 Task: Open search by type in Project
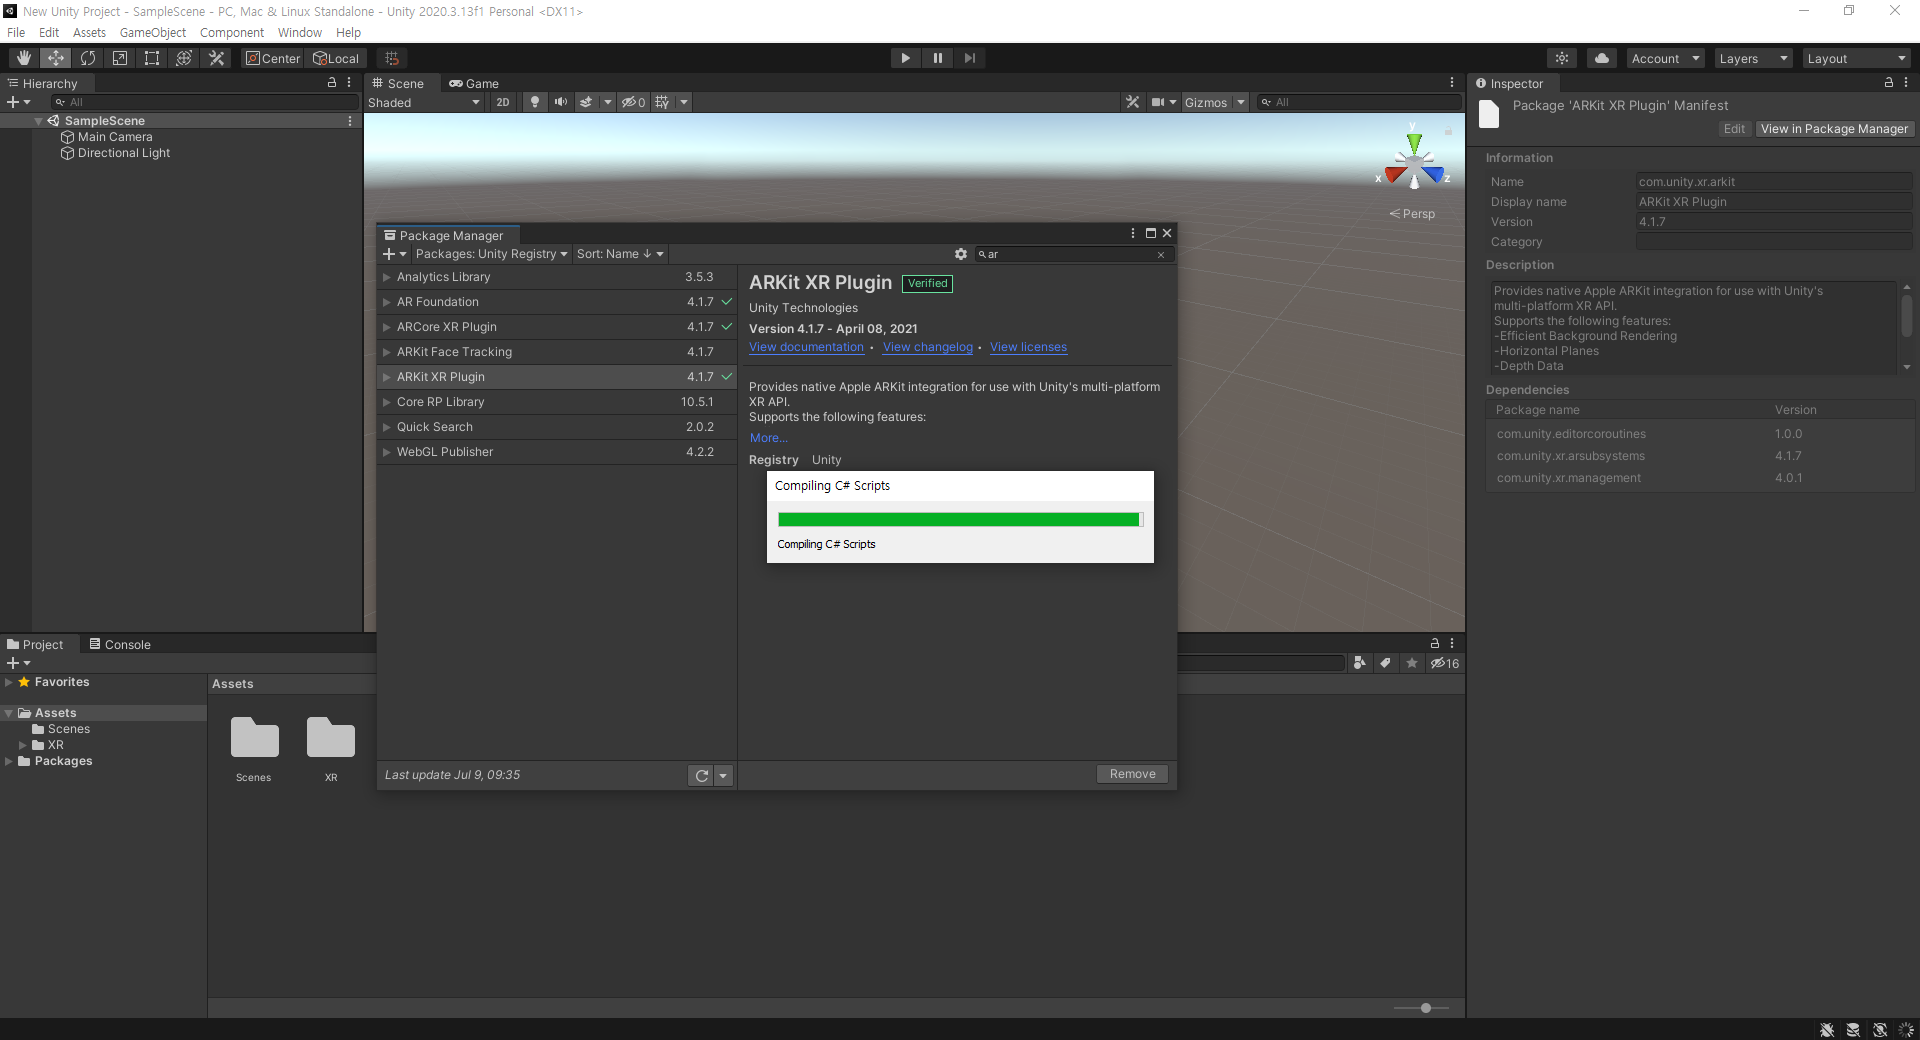pyautogui.click(x=1359, y=663)
